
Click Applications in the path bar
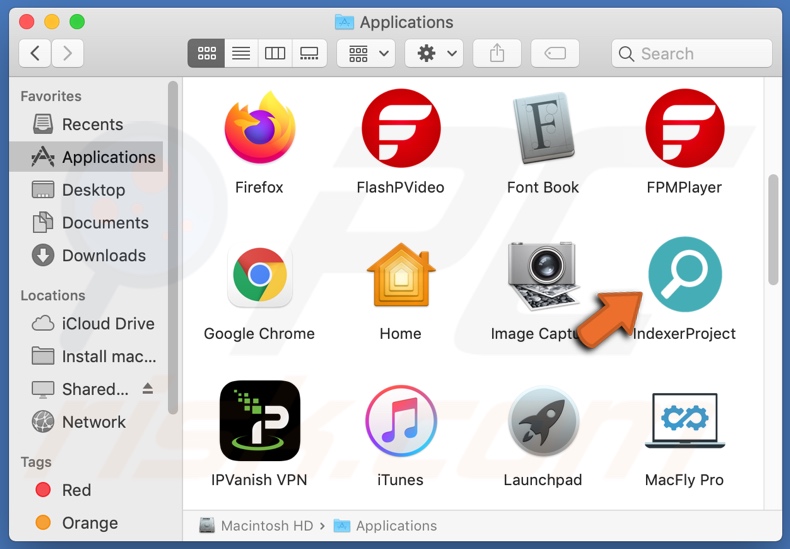pos(385,526)
